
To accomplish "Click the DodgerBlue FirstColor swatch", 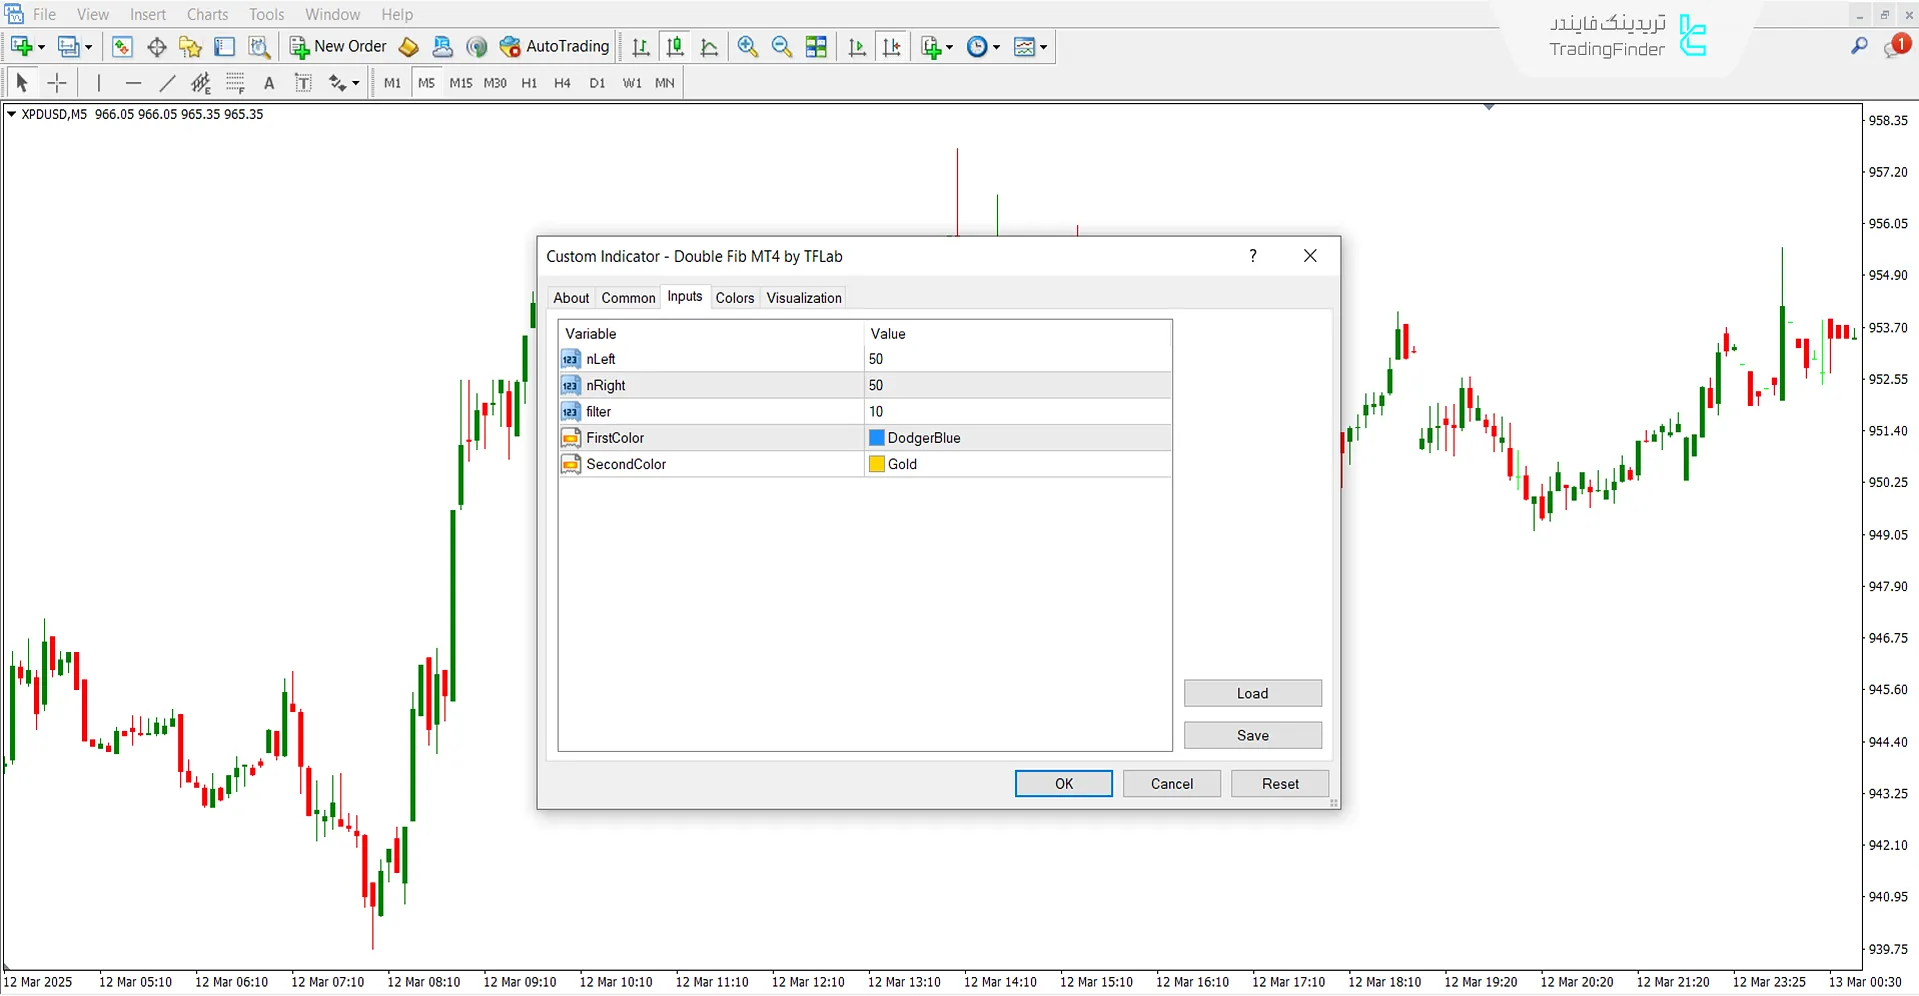I will click(877, 438).
